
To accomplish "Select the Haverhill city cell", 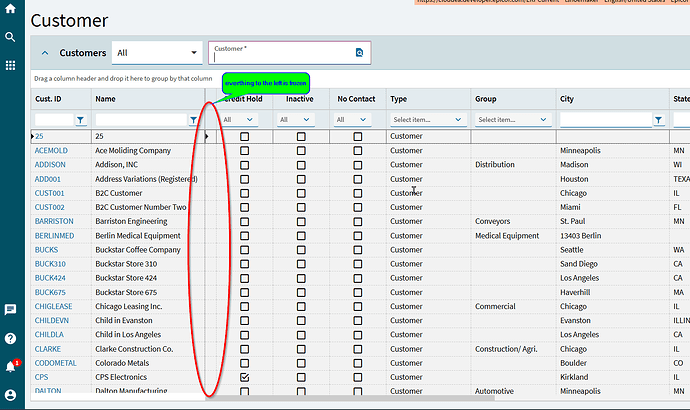I will point(575,292).
